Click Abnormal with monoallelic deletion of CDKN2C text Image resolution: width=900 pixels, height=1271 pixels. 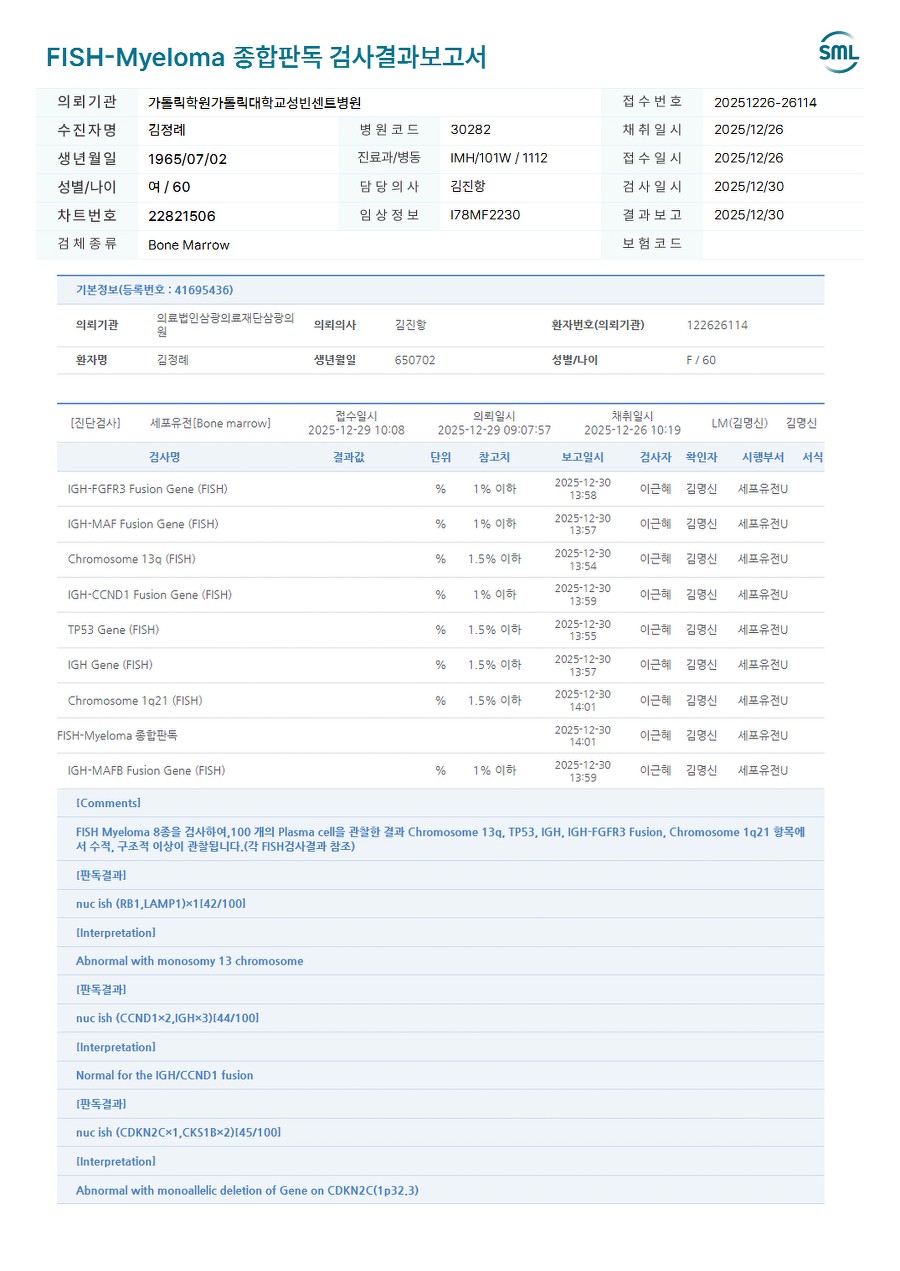(247, 1190)
